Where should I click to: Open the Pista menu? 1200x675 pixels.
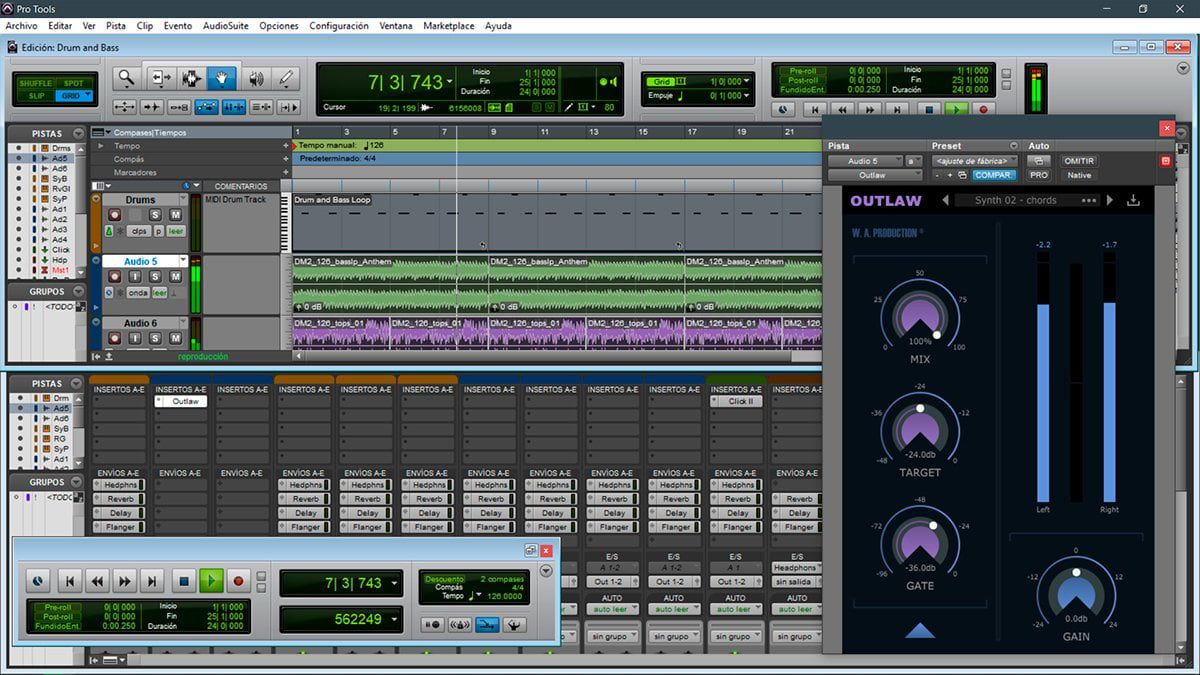pos(116,26)
